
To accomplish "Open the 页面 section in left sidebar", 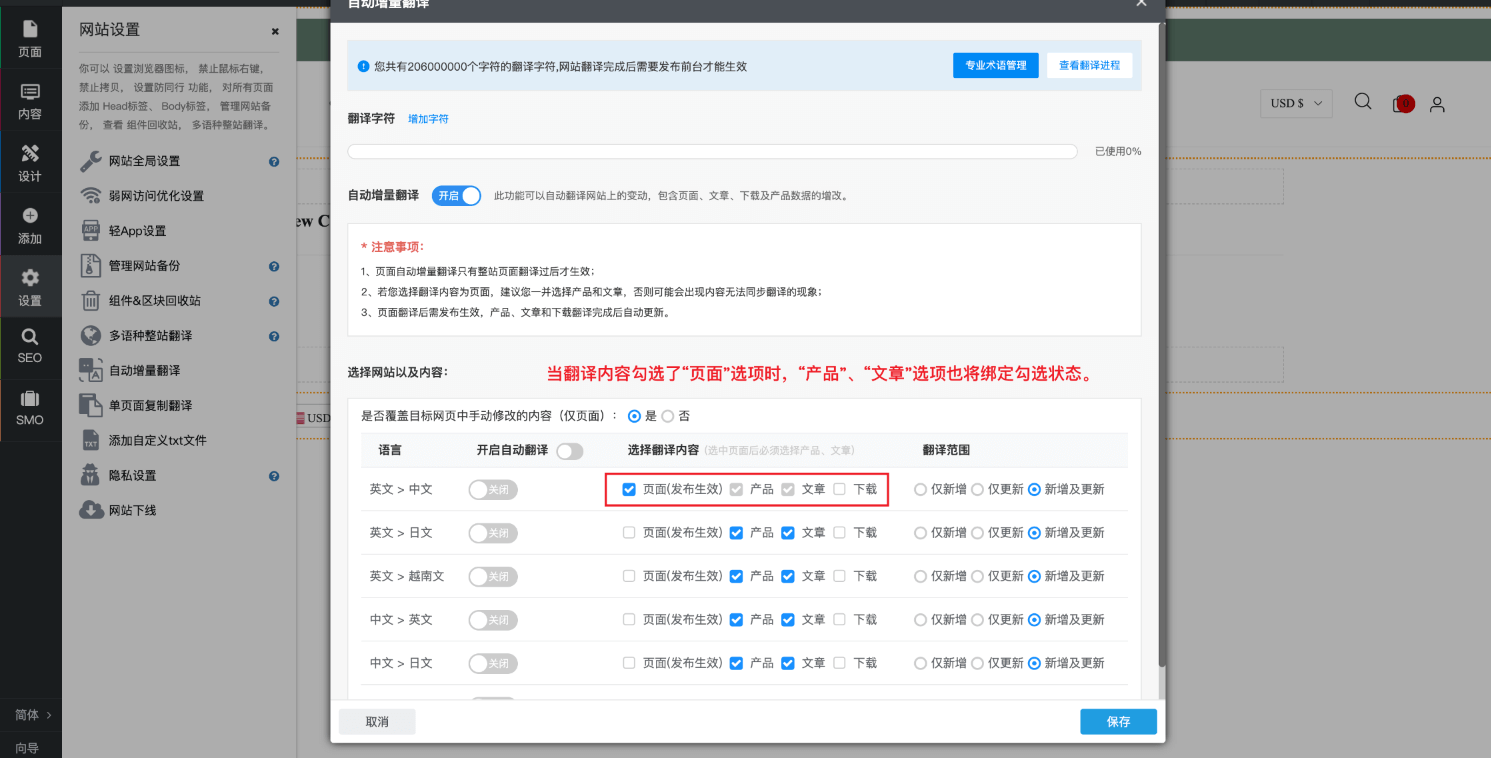I will click(30, 38).
